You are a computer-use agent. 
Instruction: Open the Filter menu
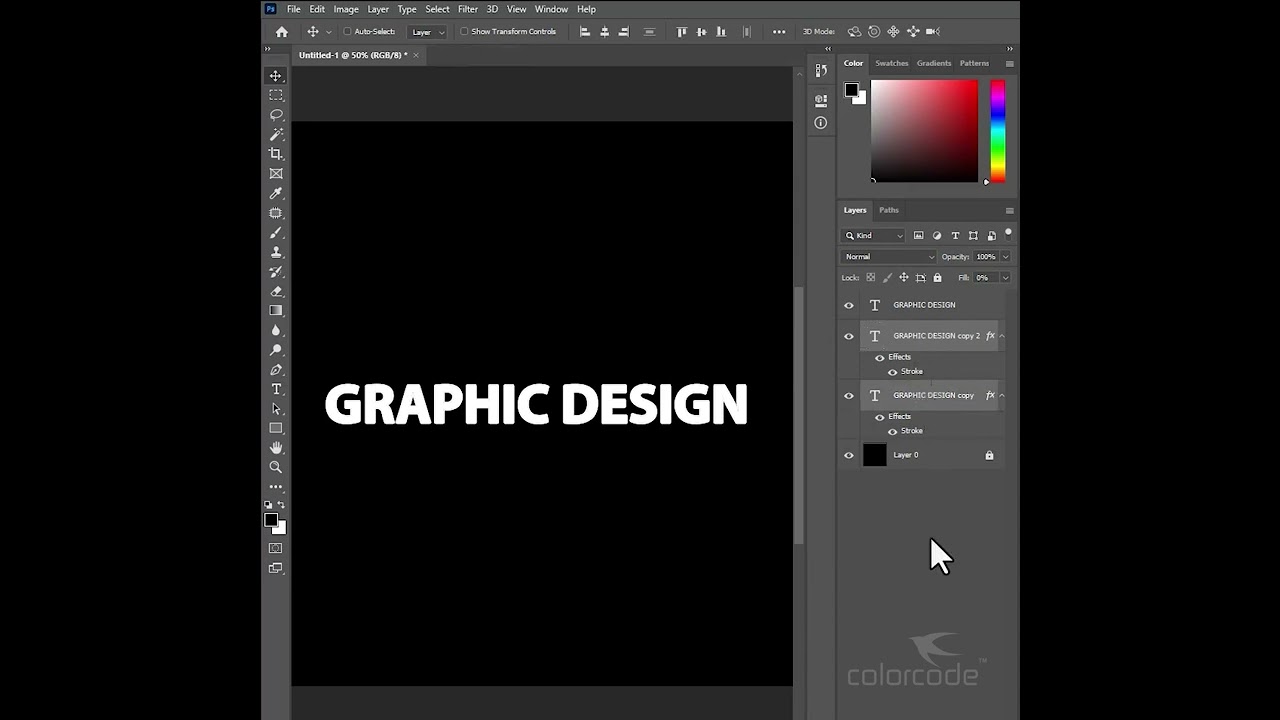(x=468, y=9)
